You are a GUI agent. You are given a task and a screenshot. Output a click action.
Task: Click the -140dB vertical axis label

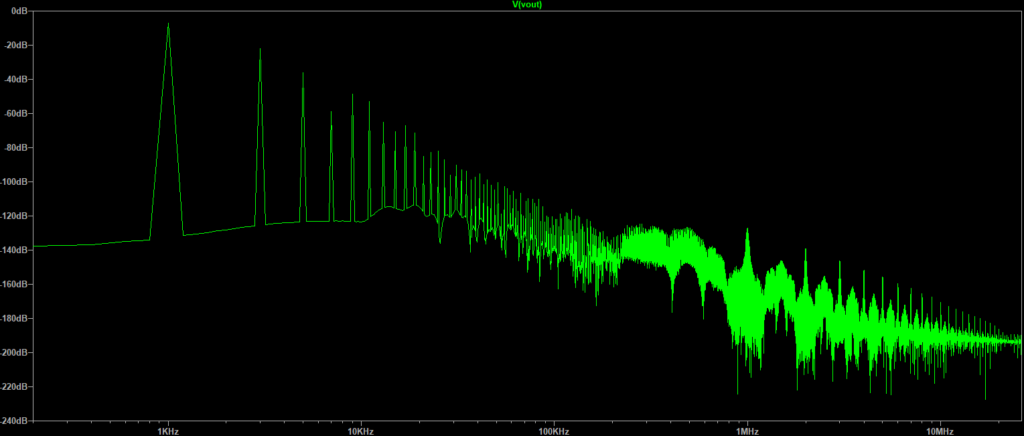click(x=15, y=250)
